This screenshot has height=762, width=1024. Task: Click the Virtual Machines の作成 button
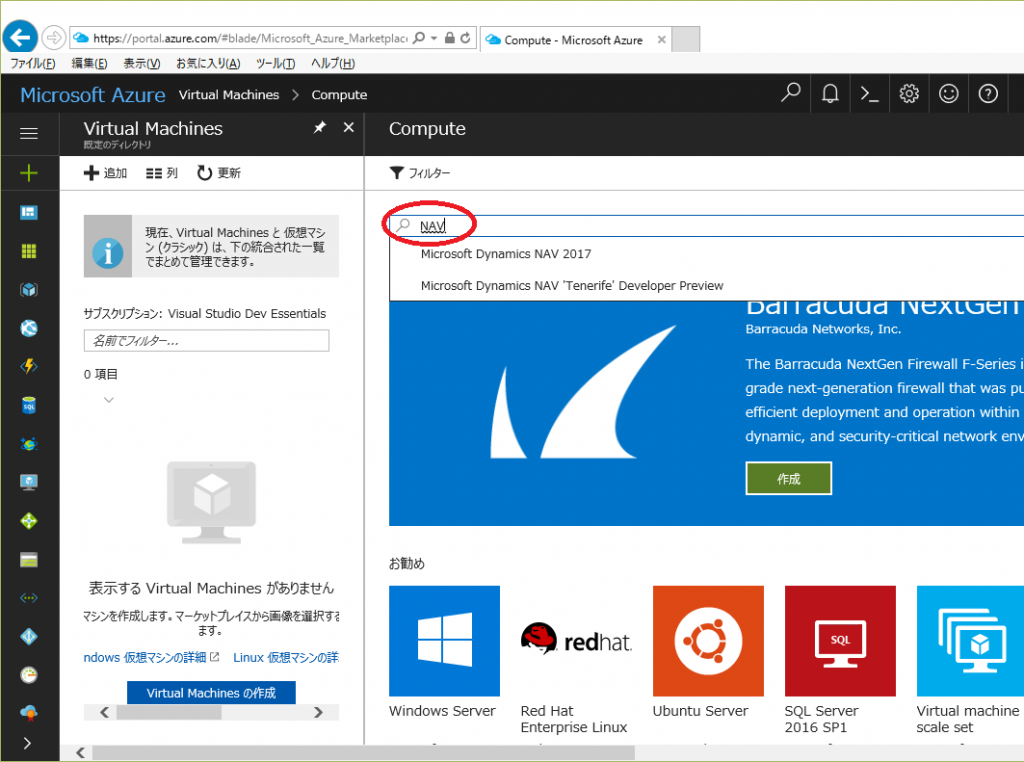[x=211, y=692]
